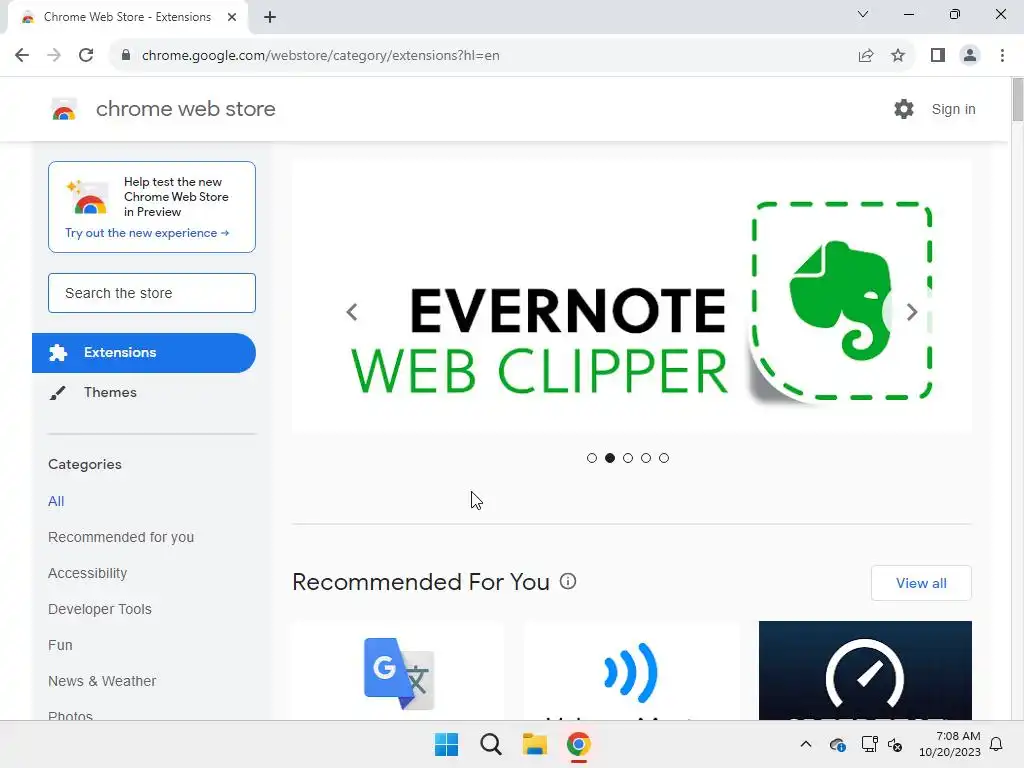Click Try out the new experience link

point(147,233)
